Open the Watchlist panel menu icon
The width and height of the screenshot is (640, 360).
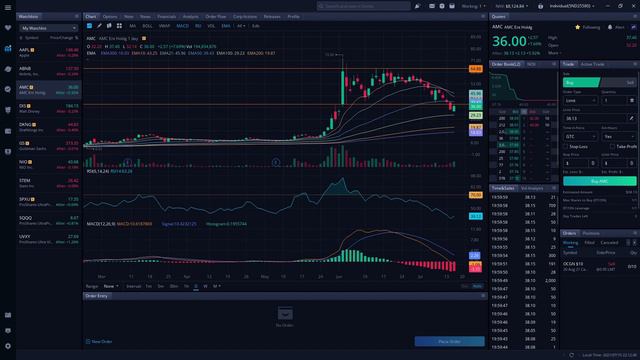pyautogui.click(x=76, y=16)
